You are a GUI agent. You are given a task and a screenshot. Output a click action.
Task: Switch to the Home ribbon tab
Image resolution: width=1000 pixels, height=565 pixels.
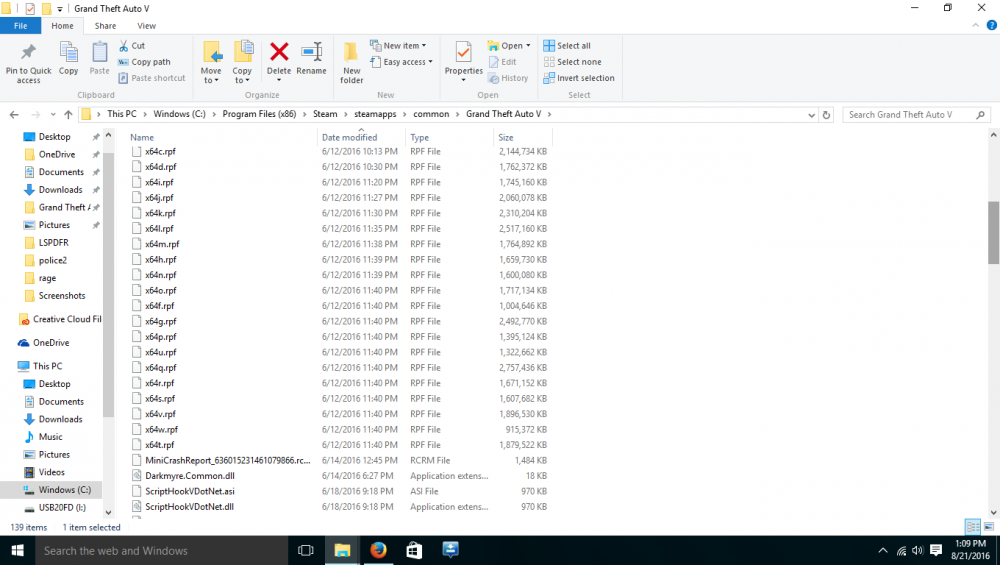coord(62,26)
